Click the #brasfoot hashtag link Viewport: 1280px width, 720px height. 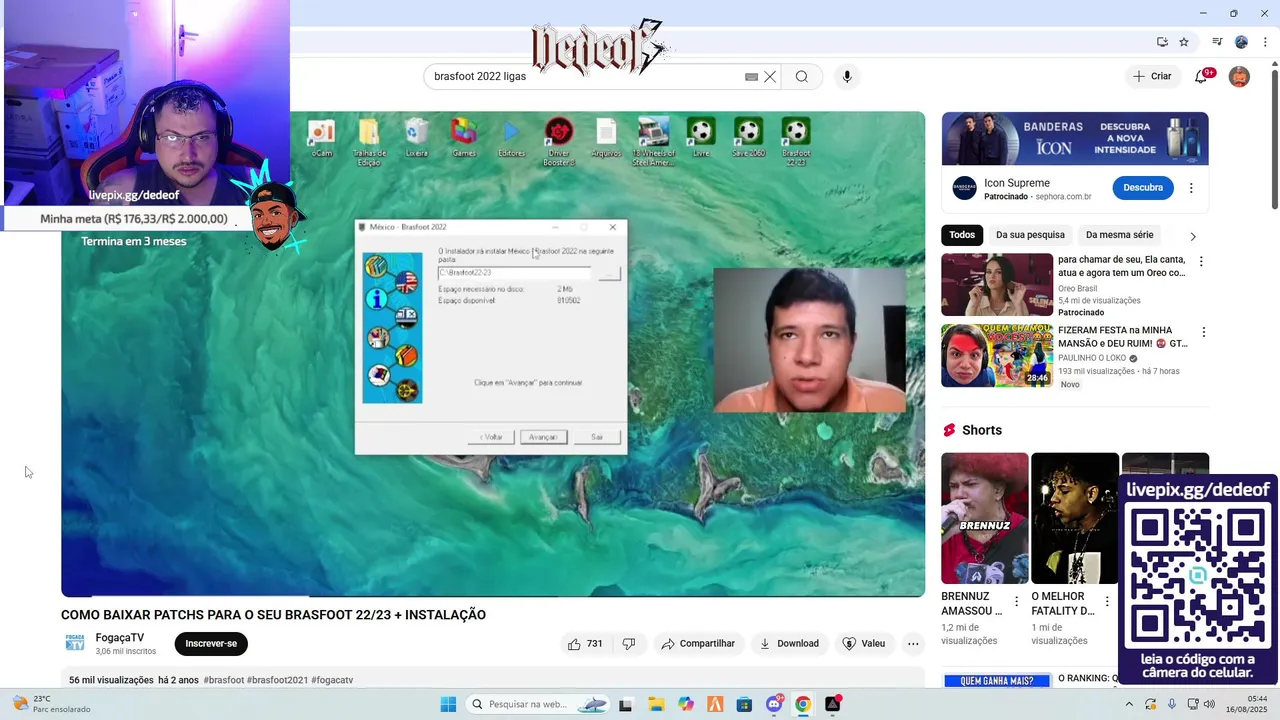coord(224,680)
